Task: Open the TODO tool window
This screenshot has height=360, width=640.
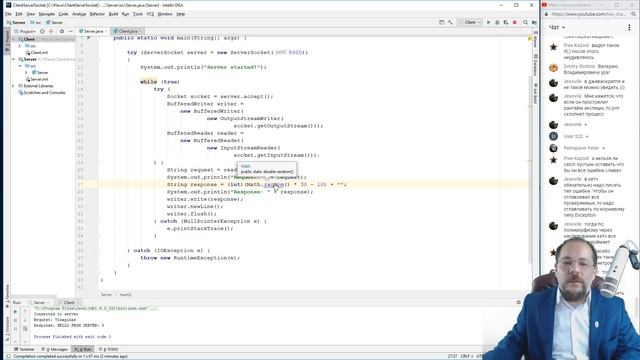Action: click(108, 349)
